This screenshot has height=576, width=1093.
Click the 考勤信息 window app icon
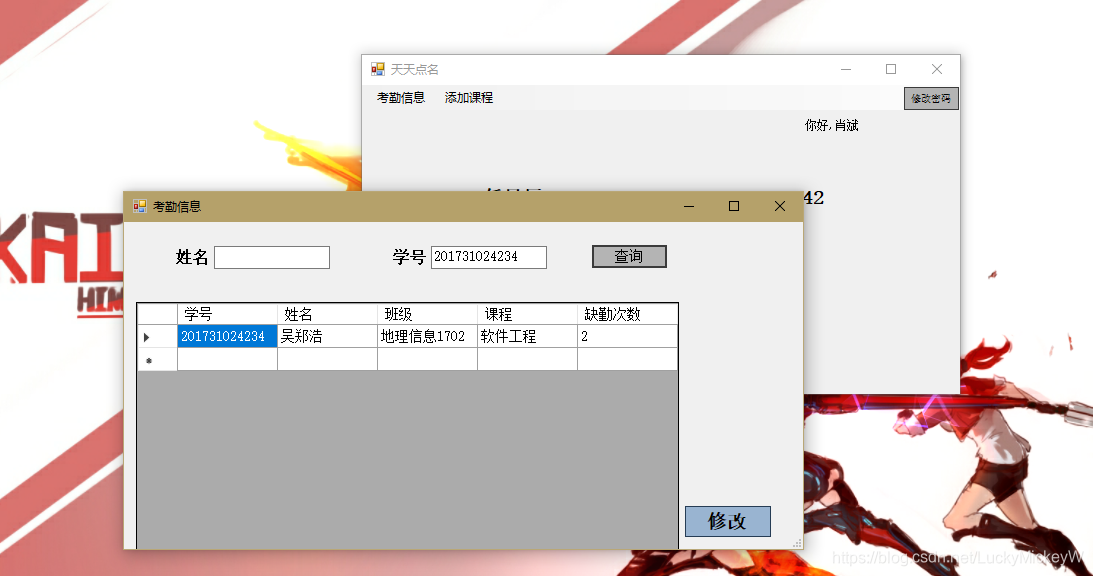click(139, 206)
